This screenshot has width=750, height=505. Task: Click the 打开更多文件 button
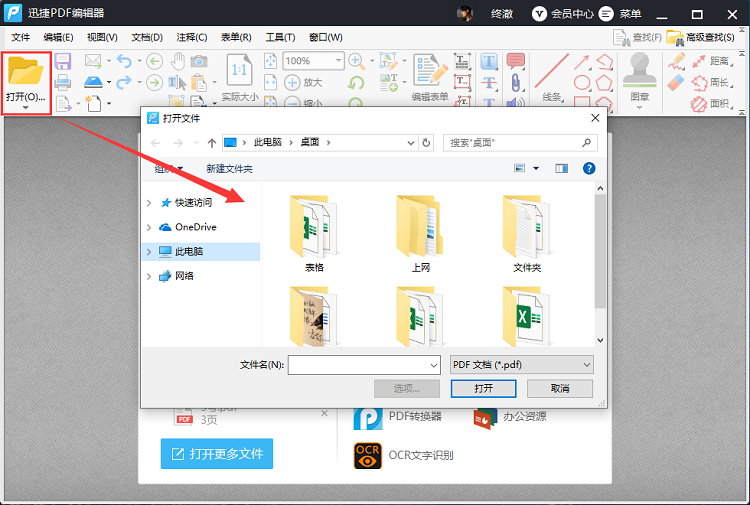[x=217, y=454]
